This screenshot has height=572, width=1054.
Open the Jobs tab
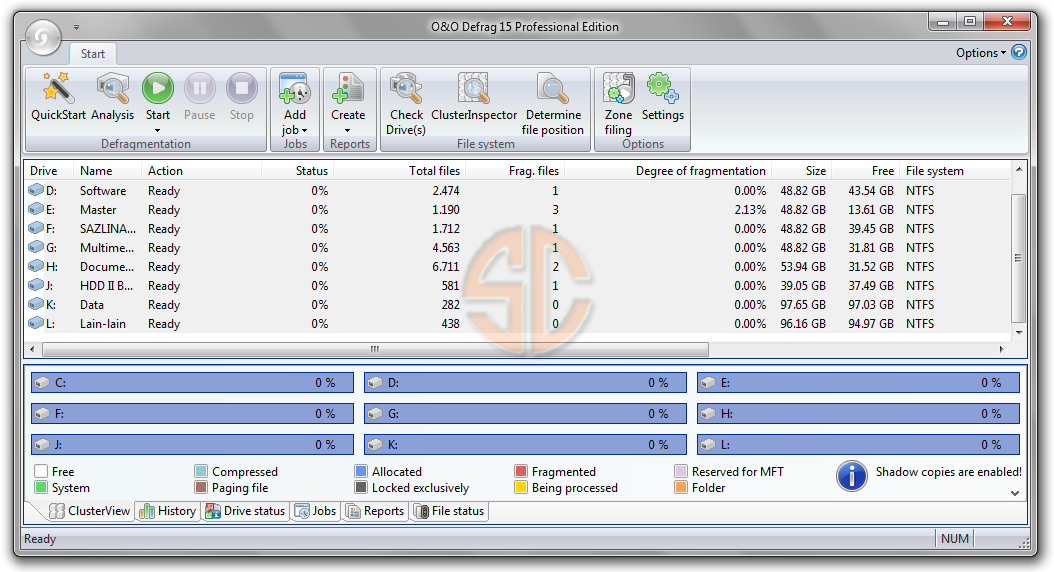(315, 511)
